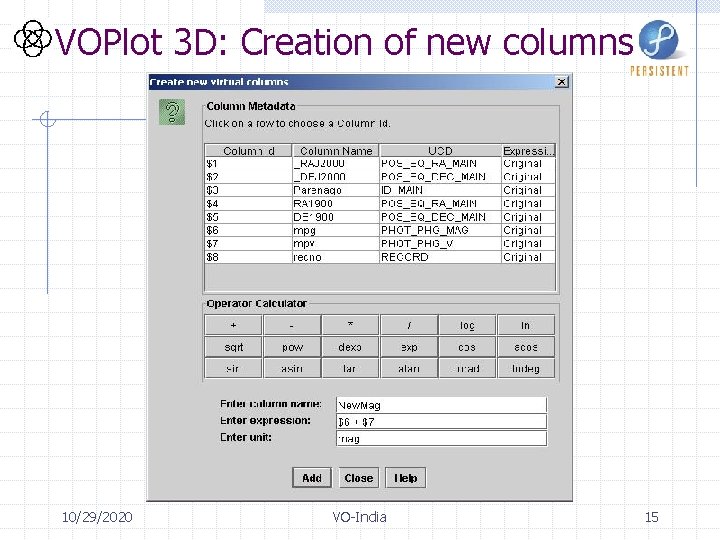Focus the Enter unit field

click(x=441, y=438)
